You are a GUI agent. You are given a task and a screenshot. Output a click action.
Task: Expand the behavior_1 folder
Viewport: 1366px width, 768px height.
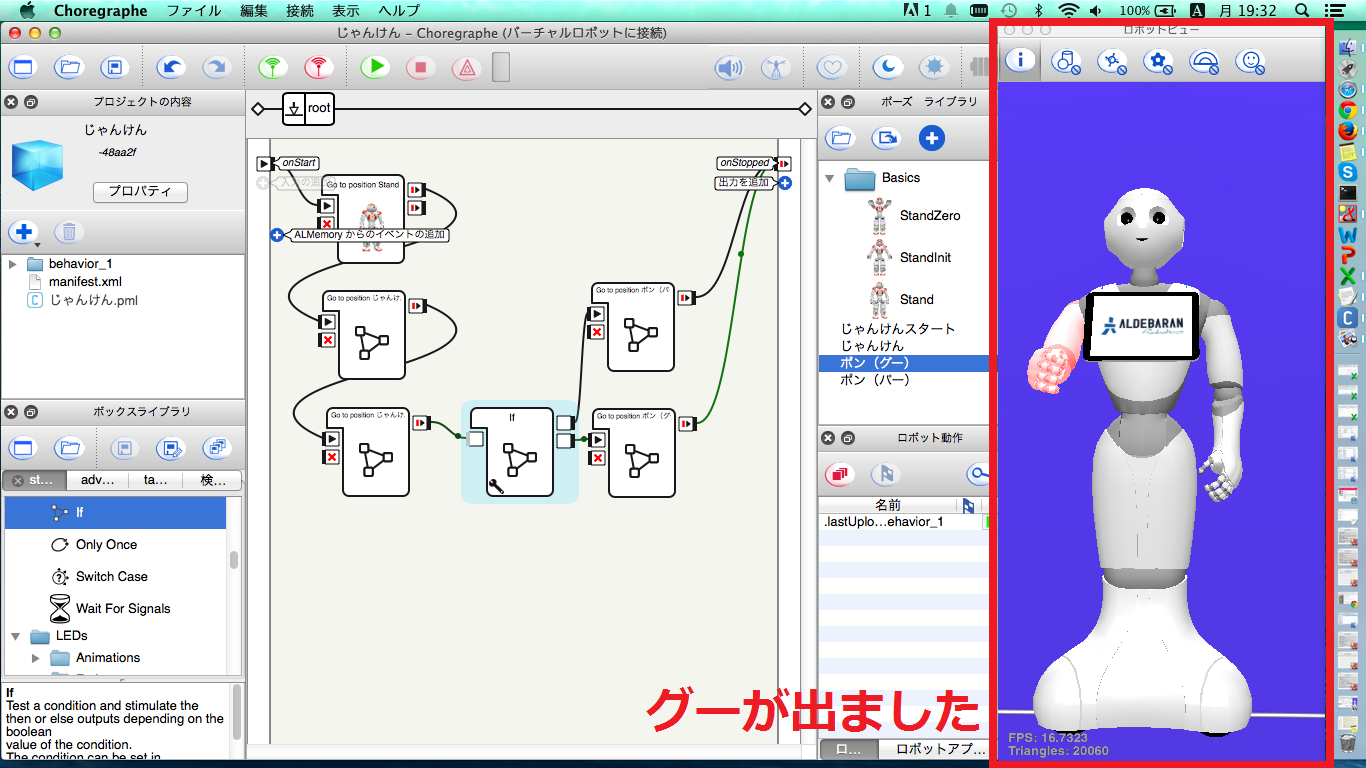tap(13, 264)
